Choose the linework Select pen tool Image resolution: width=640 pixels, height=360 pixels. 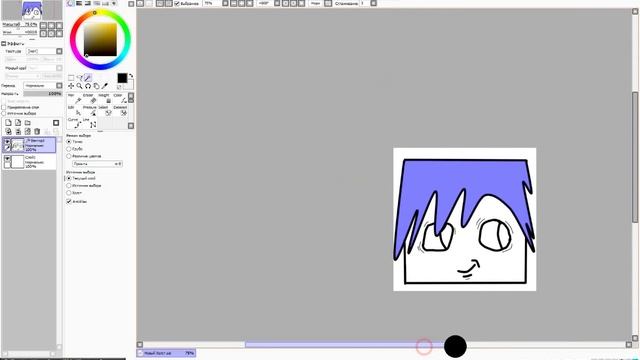105,111
